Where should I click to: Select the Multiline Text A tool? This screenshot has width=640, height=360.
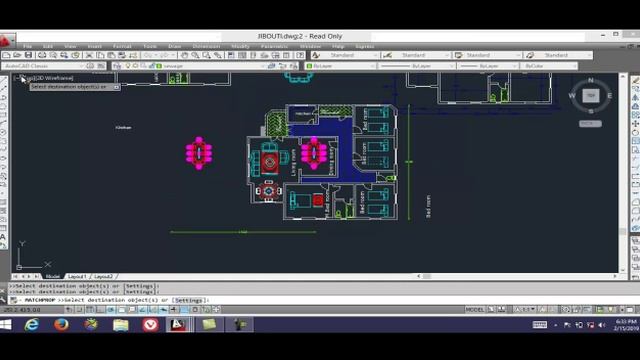click(3, 237)
